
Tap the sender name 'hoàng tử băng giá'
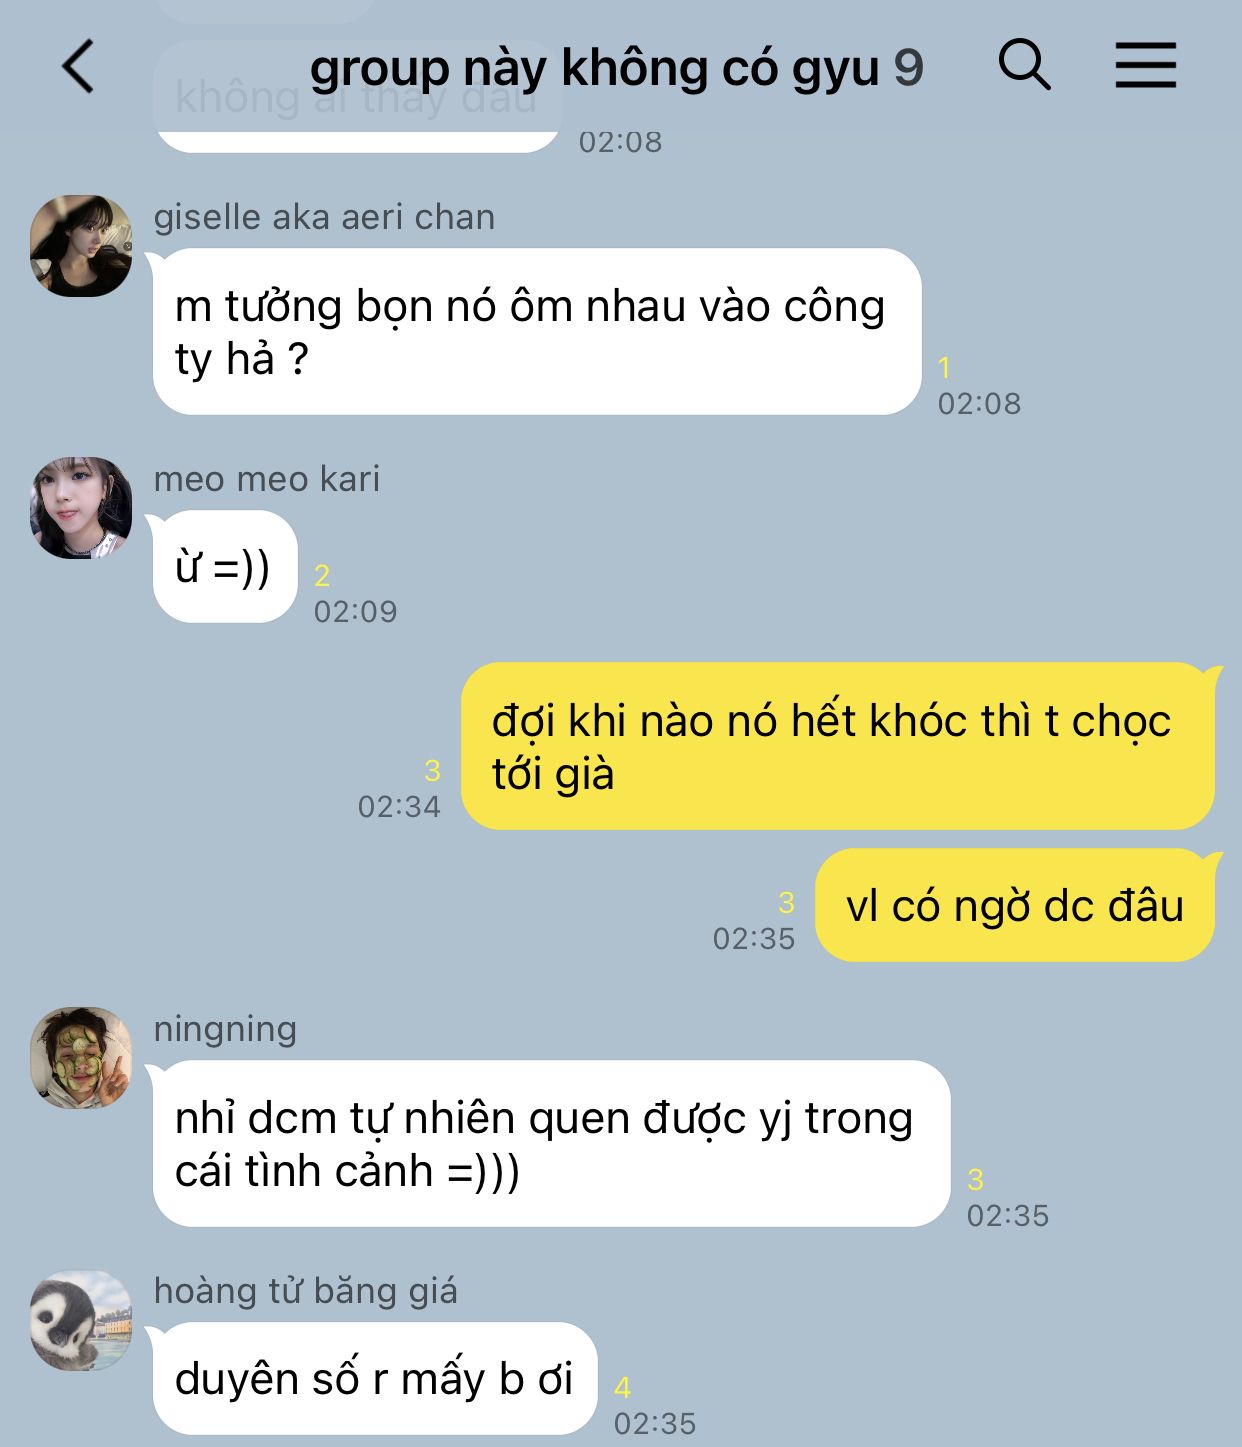click(306, 1291)
